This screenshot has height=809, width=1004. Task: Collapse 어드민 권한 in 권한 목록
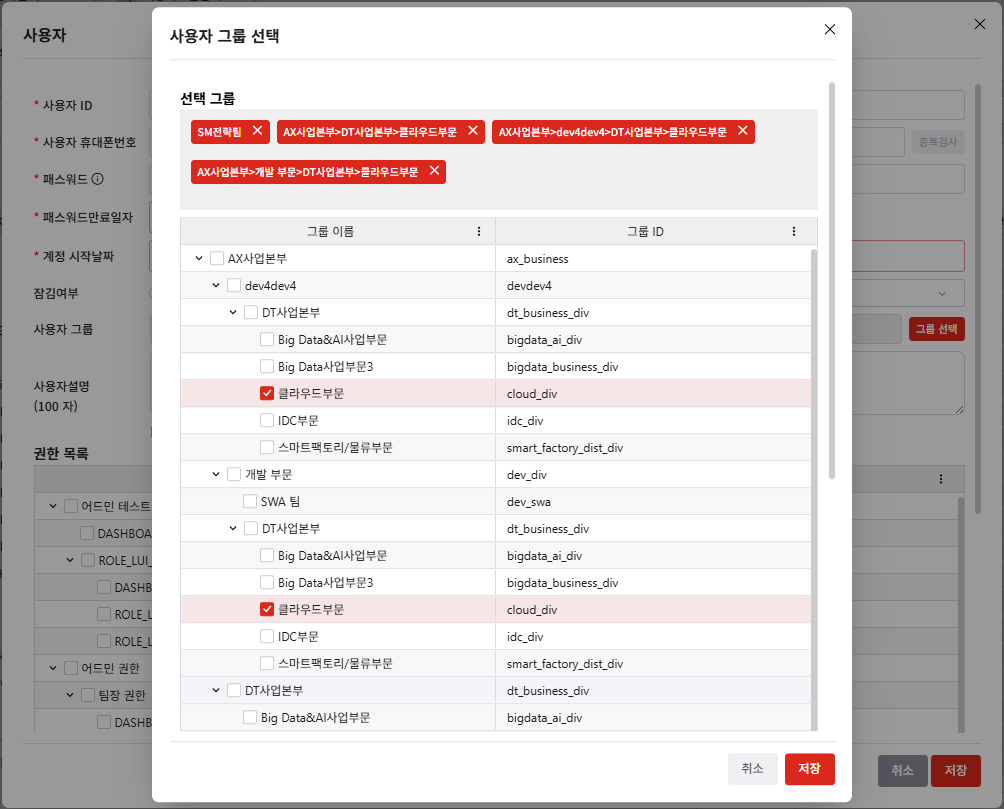53,668
